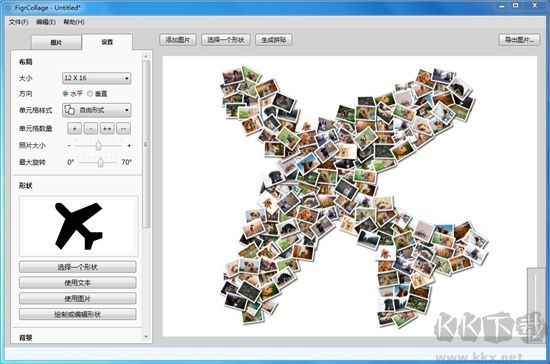Click the overlapping cards cell style icon
This screenshot has width=550, height=364.
(x=70, y=110)
